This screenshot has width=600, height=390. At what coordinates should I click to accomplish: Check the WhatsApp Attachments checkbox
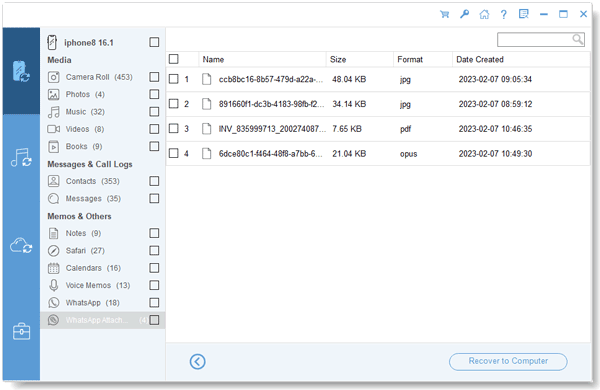tap(154, 320)
